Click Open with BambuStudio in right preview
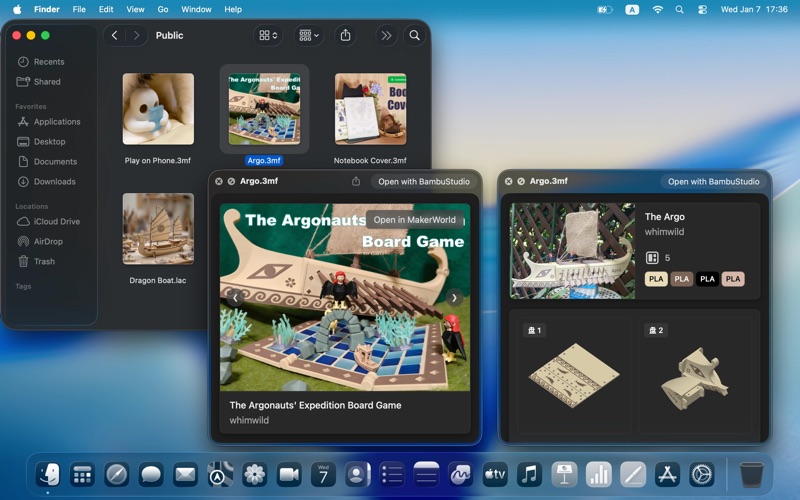Screen dimensions: 800x500 click(713, 182)
